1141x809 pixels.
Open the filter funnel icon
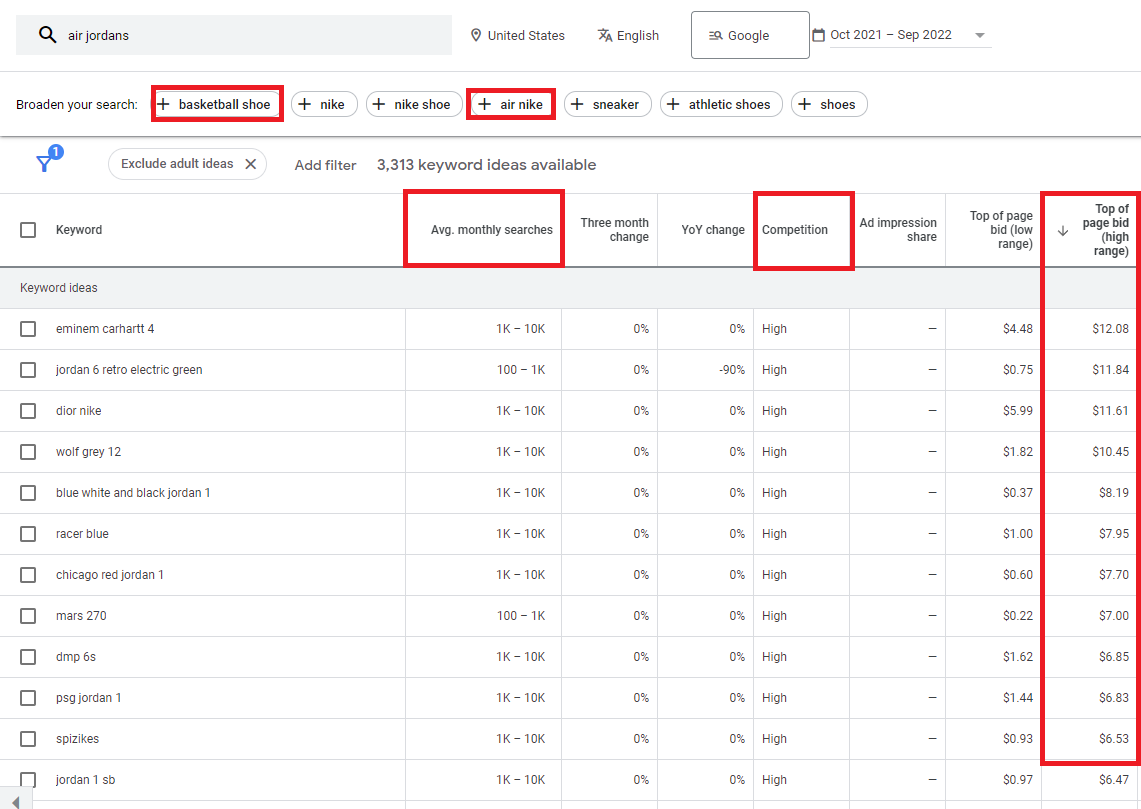[45, 163]
